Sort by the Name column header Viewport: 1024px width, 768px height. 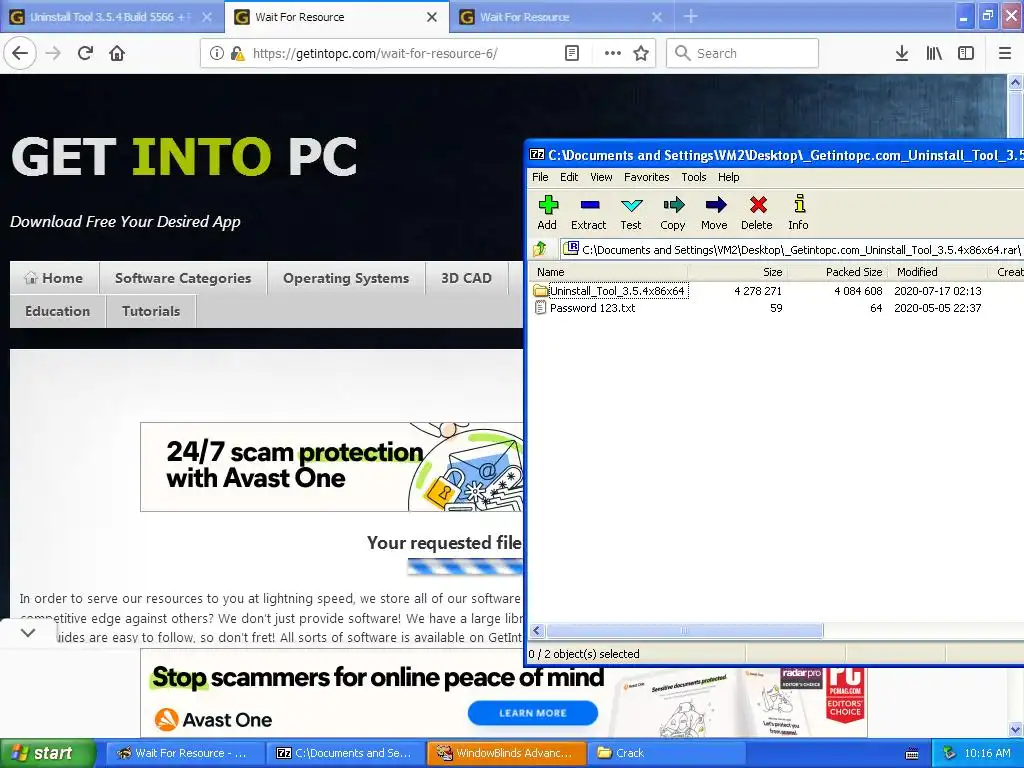coord(607,272)
